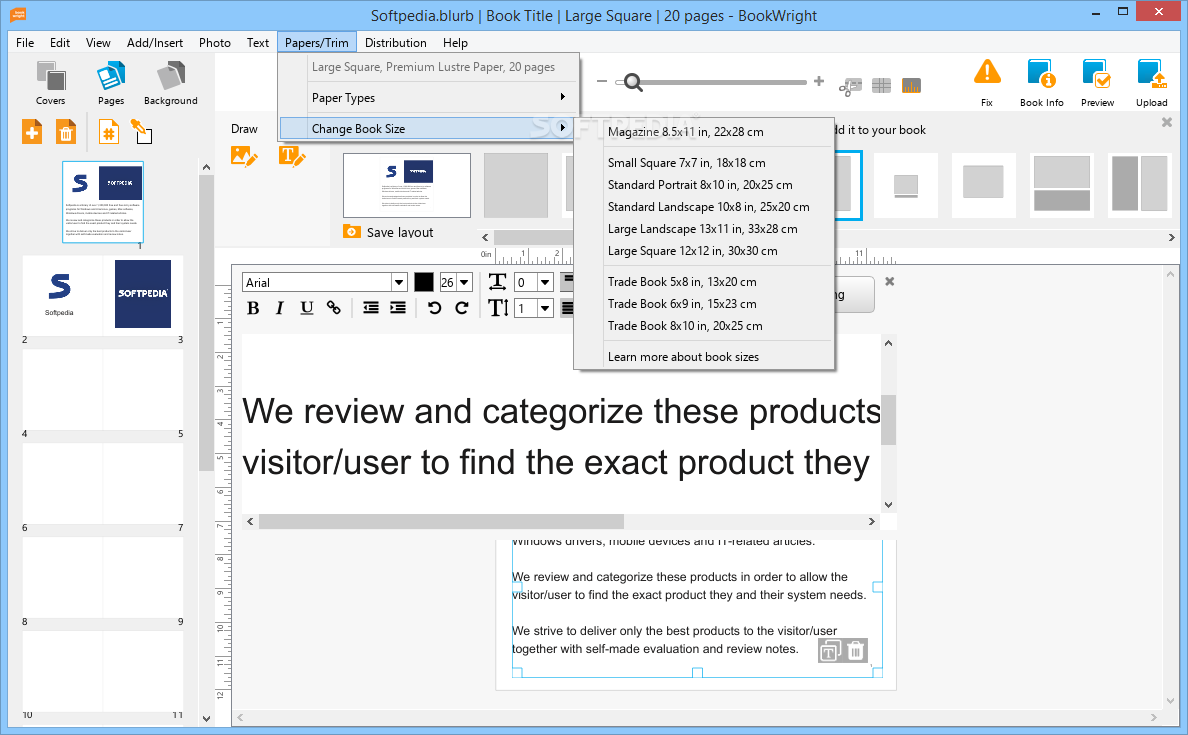Delete the text container trash icon
Viewport: 1188px width, 735px height.
(855, 651)
